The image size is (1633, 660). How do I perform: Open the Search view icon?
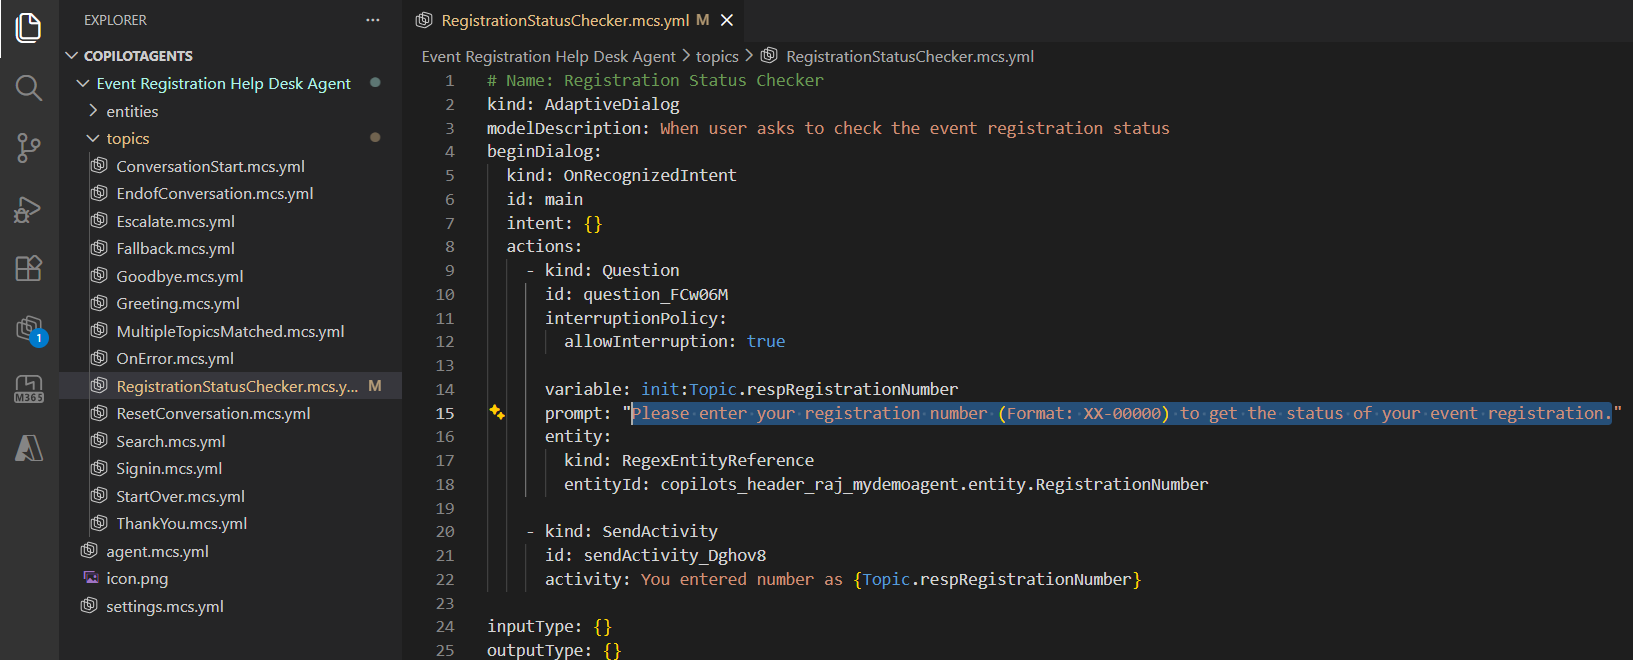coord(29,89)
